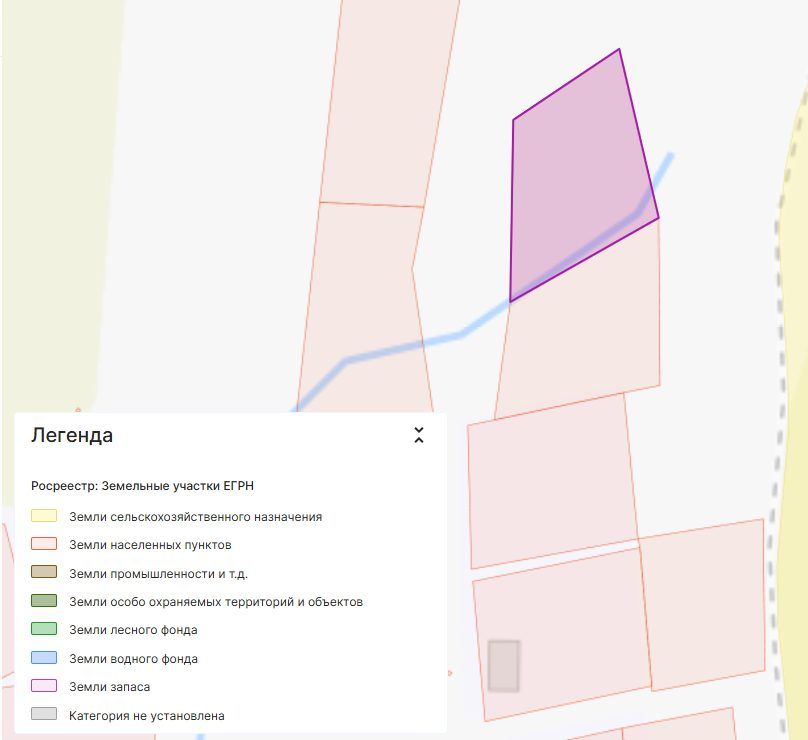Screen dimensions: 808x740
Task: Click the blue water fund swatch
Action: (44, 658)
